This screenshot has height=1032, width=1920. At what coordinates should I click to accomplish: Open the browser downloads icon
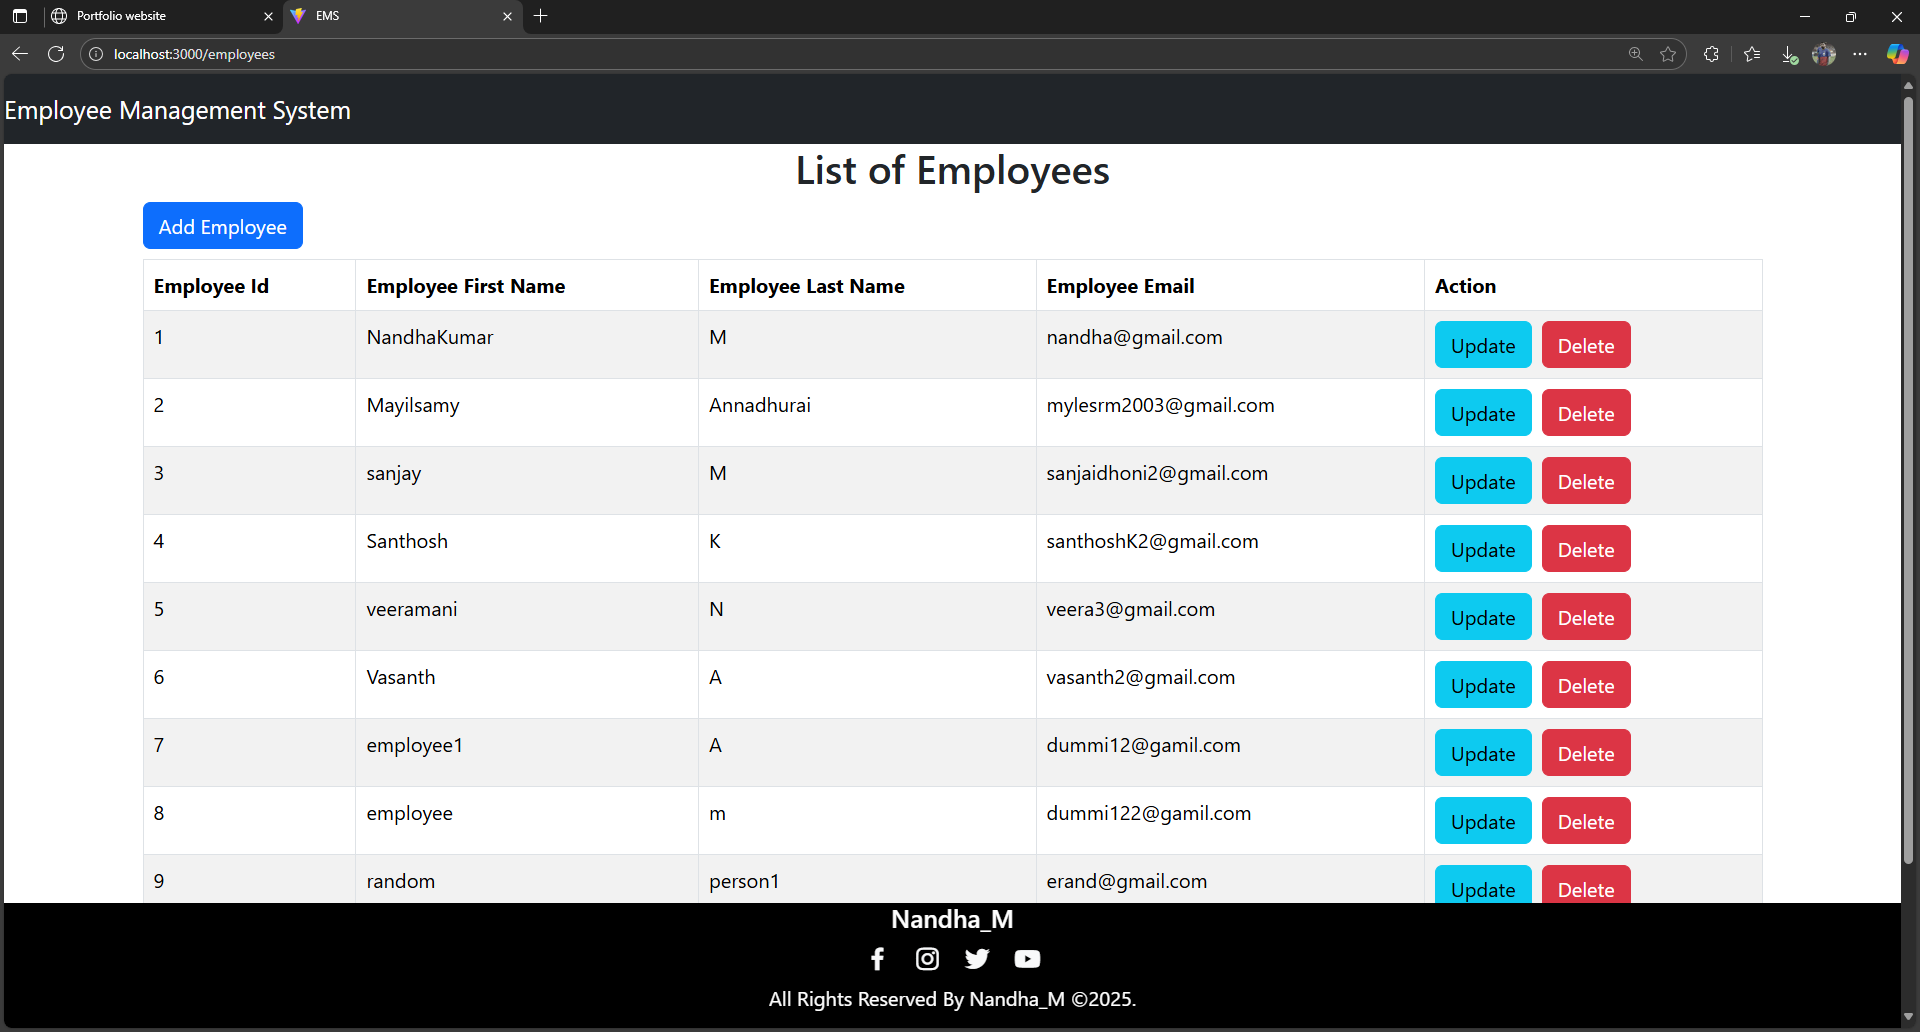click(x=1789, y=54)
